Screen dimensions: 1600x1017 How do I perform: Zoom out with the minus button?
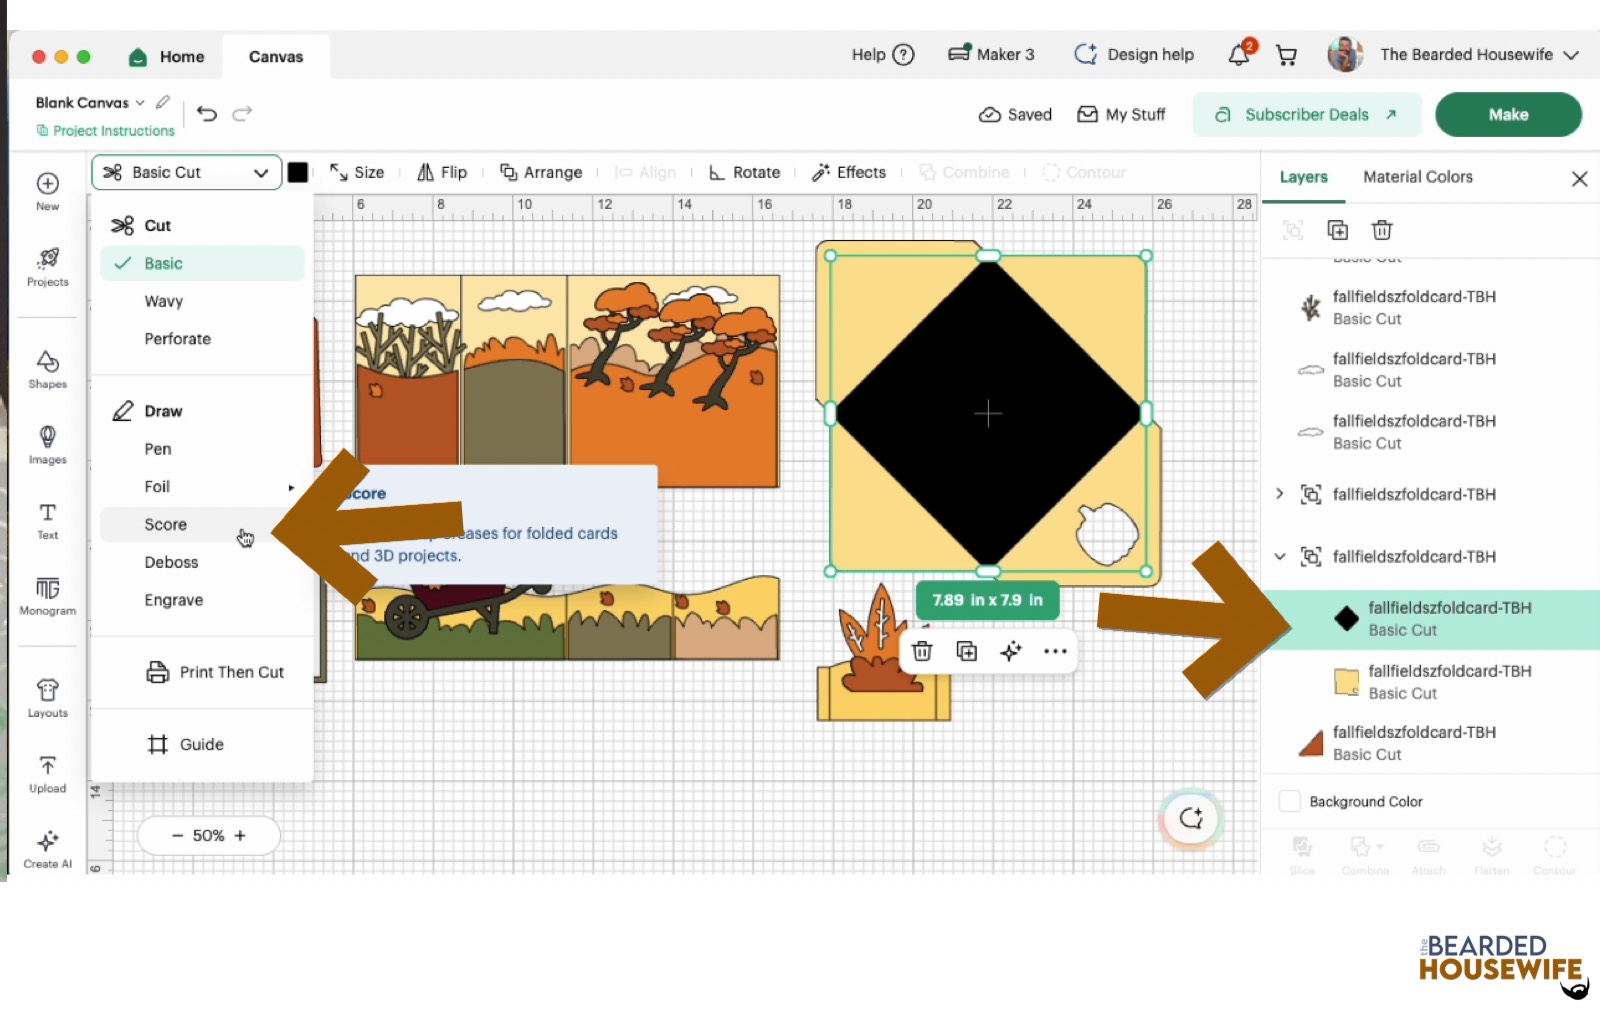click(177, 835)
